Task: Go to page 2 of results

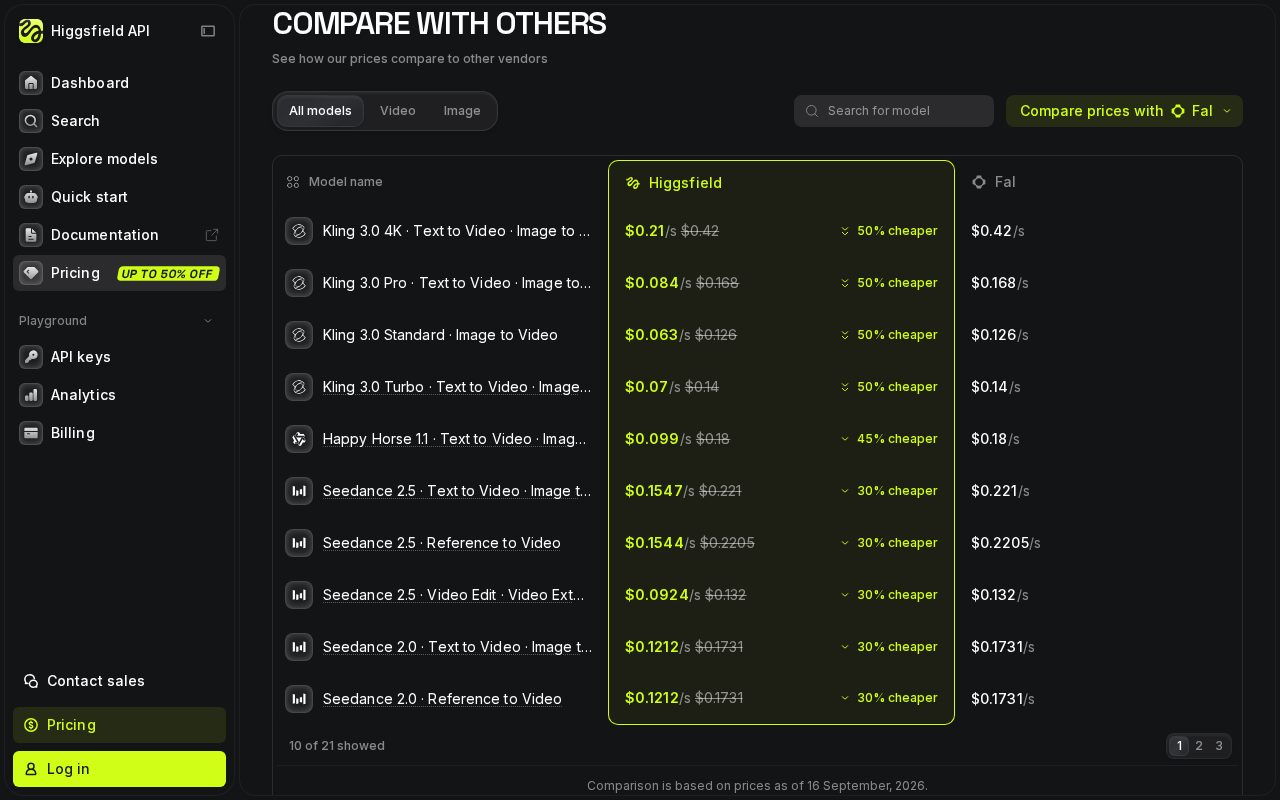Action: [x=1199, y=746]
